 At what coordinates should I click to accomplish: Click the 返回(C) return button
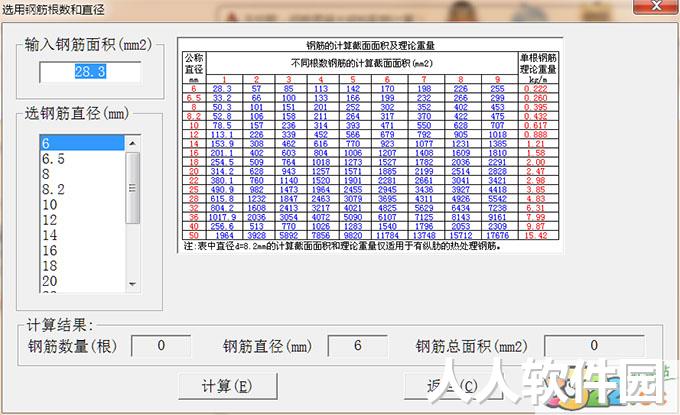pyautogui.click(x=453, y=386)
